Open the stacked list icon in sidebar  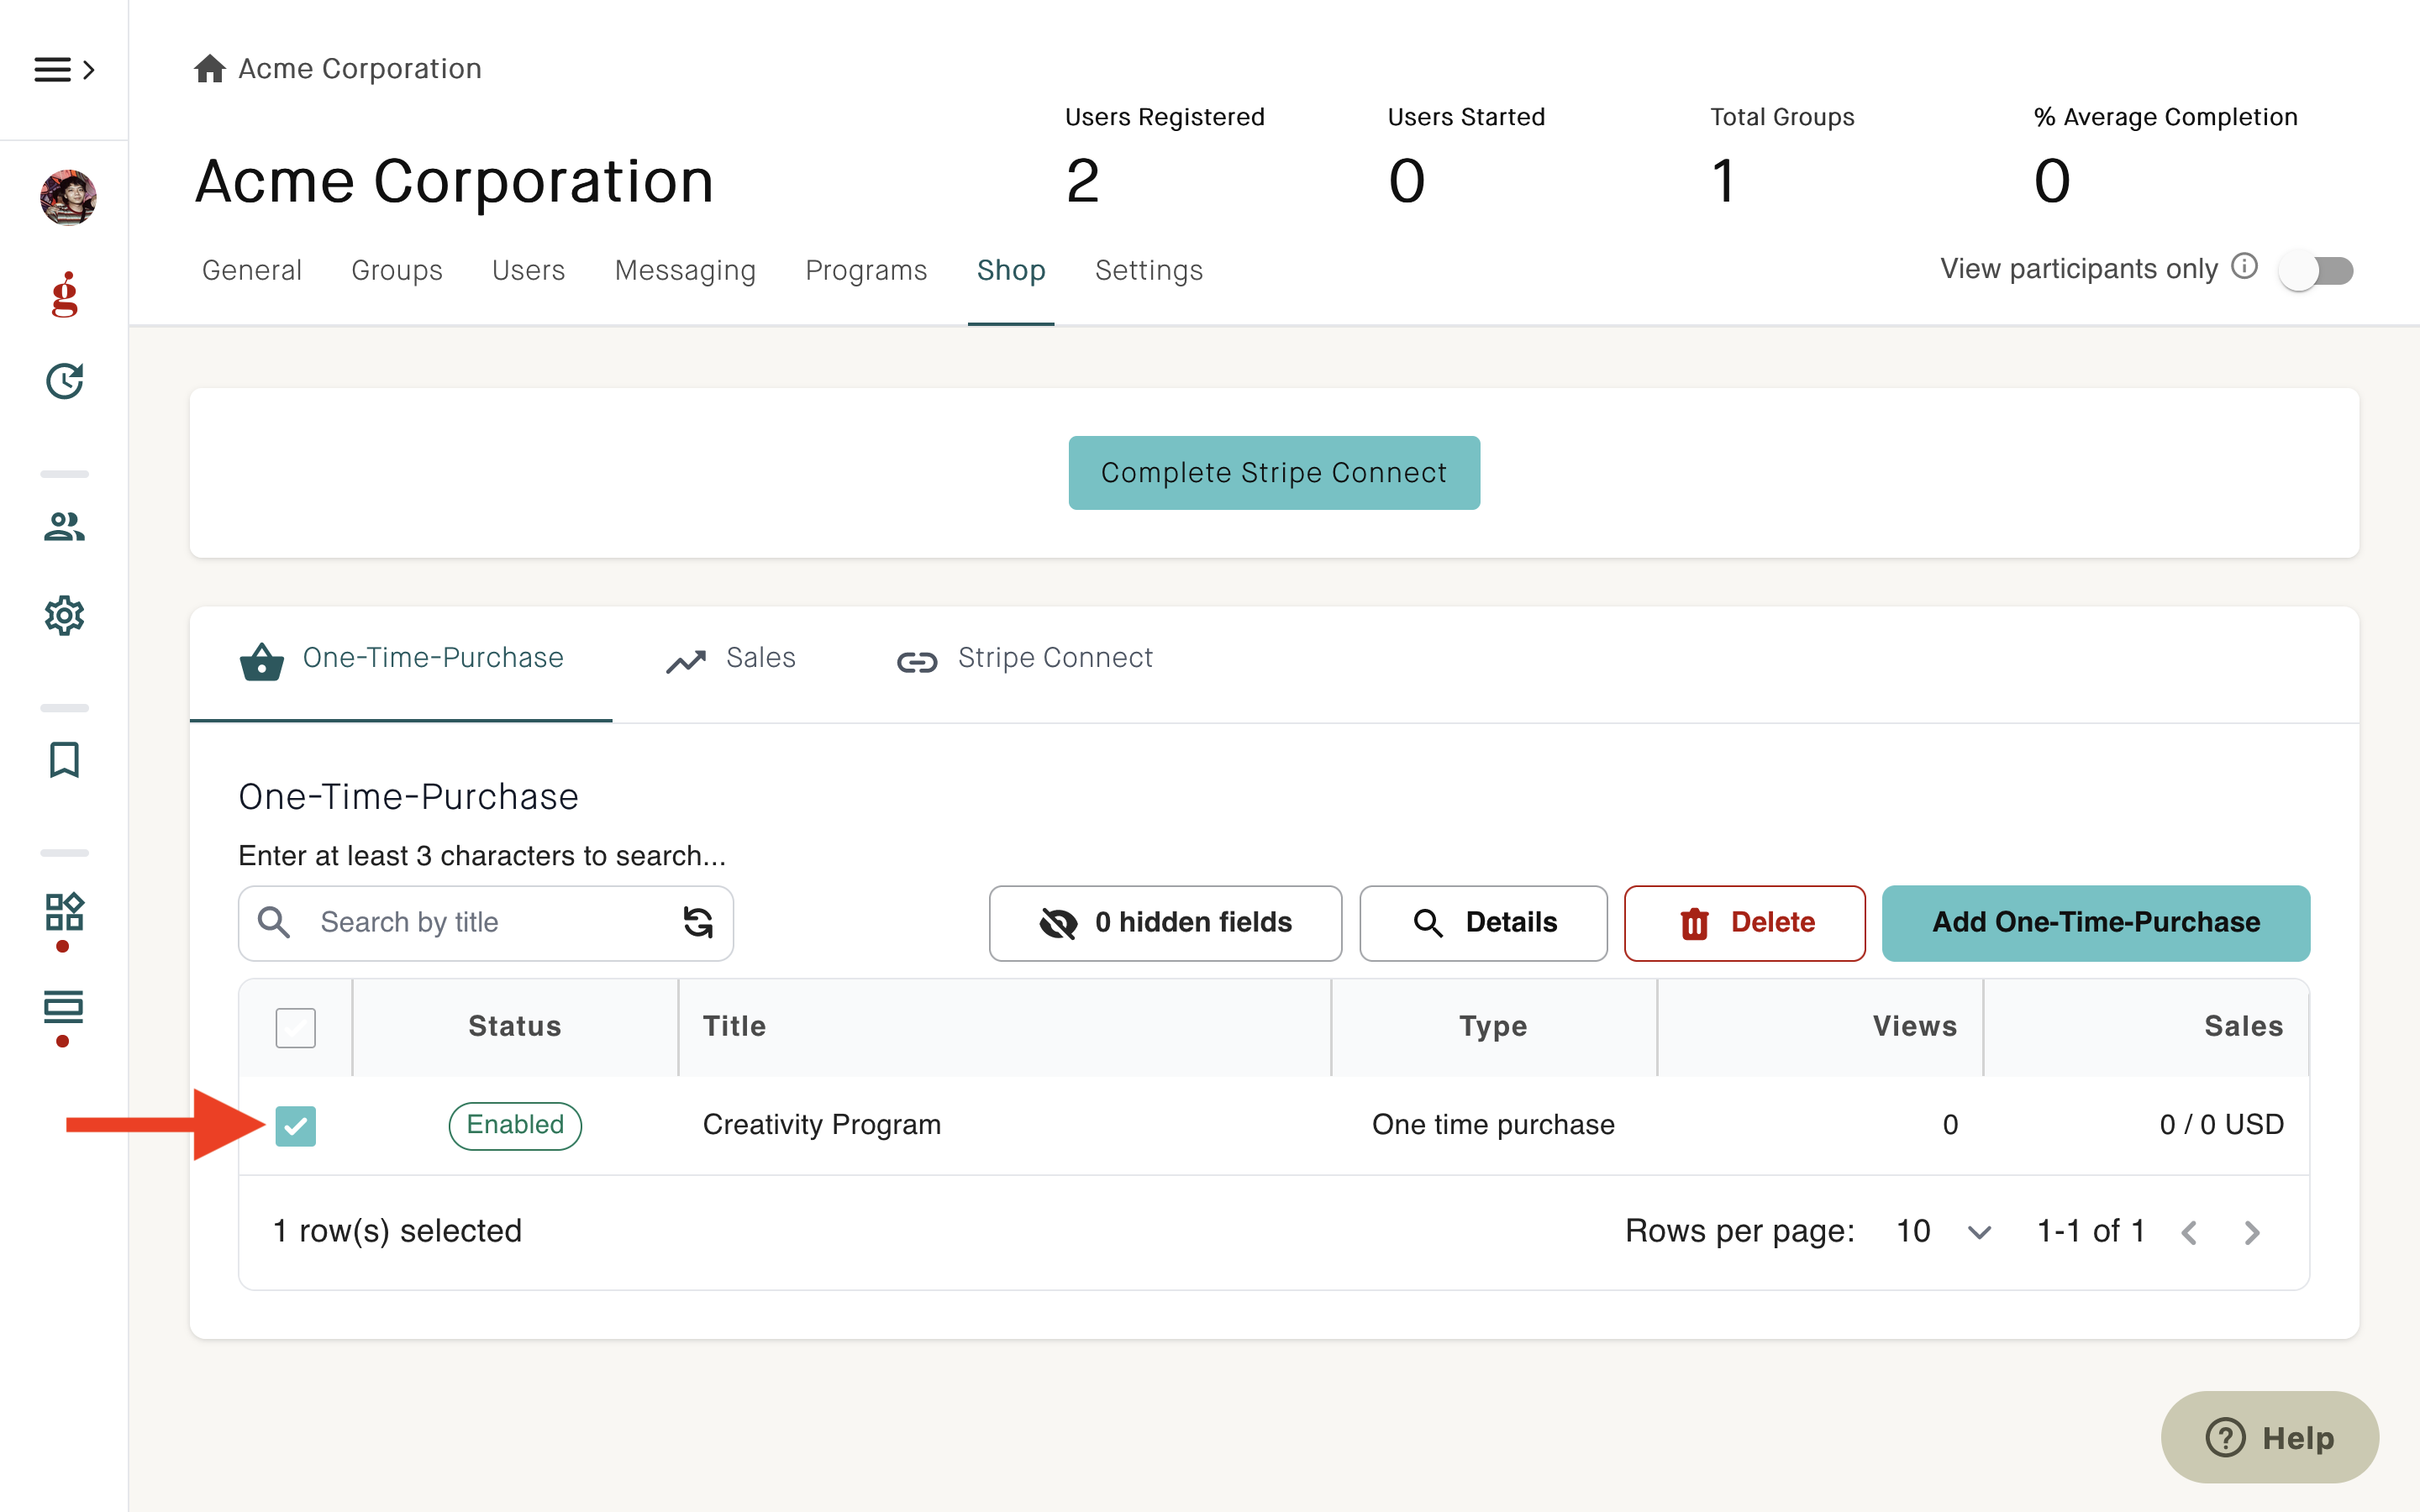65,1007
